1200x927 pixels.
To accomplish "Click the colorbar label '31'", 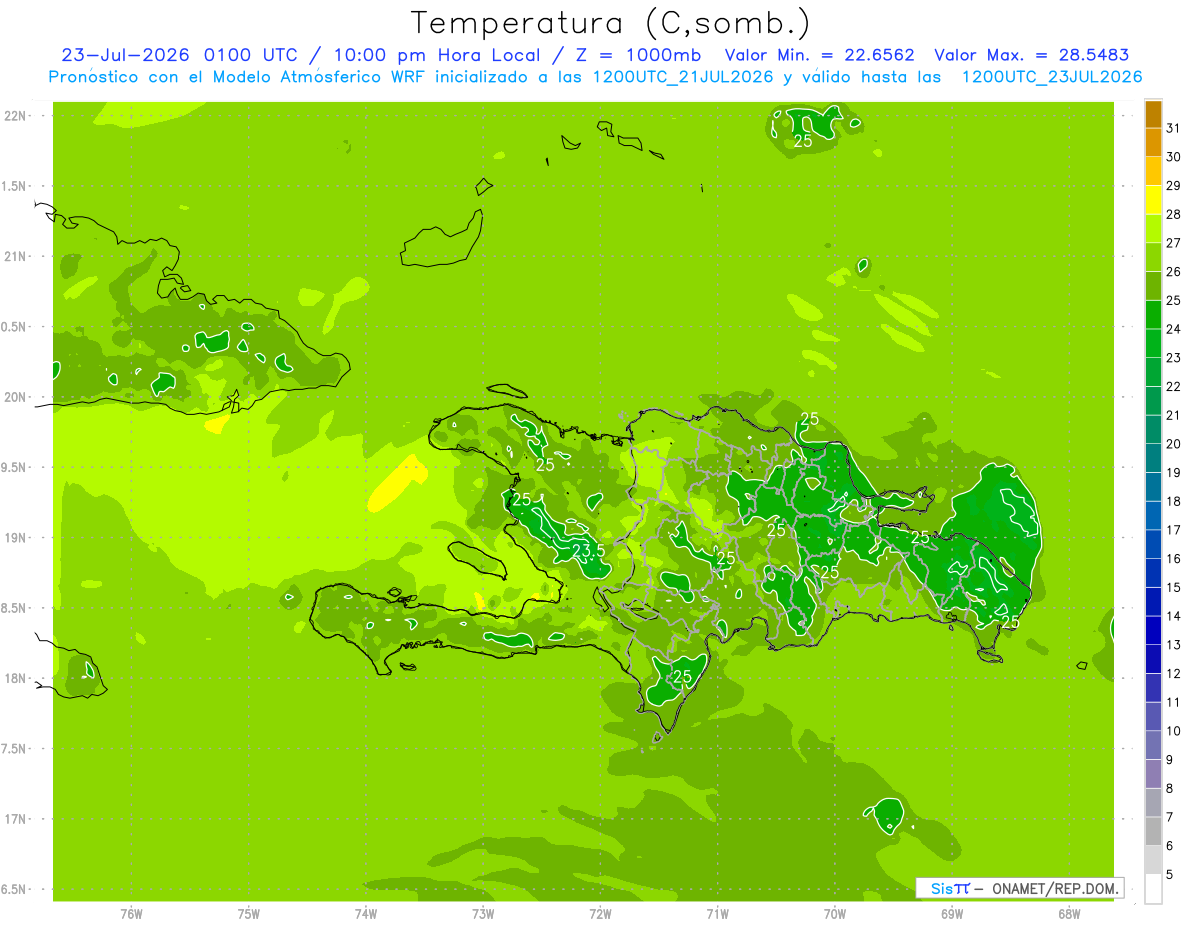I will pyautogui.click(x=1174, y=127).
